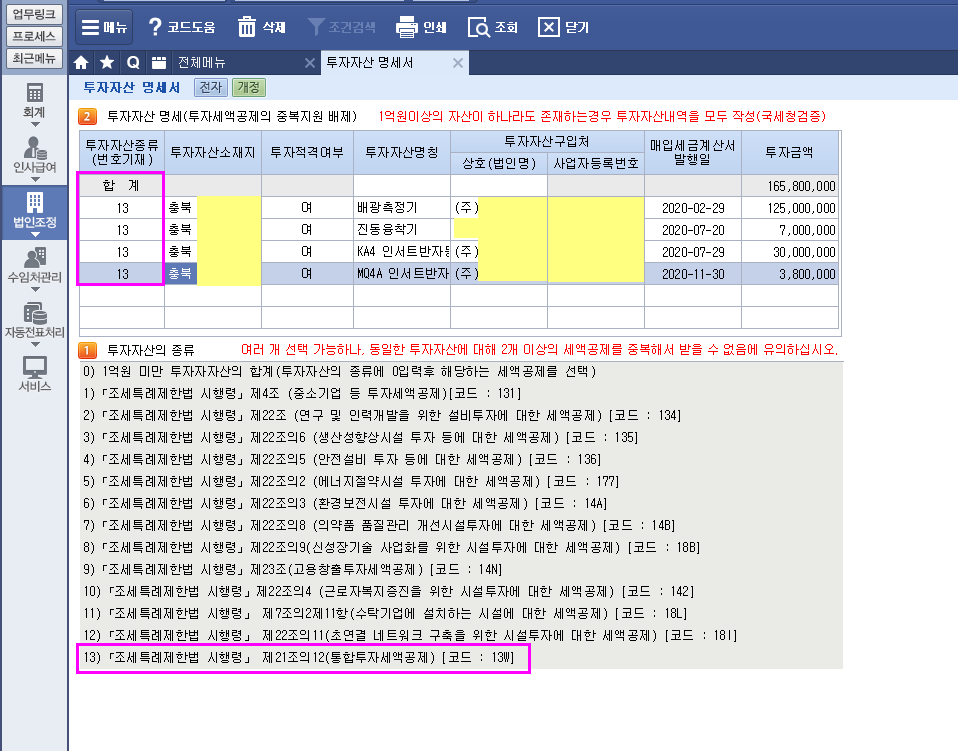Expand the arrow under 회계

(35, 125)
